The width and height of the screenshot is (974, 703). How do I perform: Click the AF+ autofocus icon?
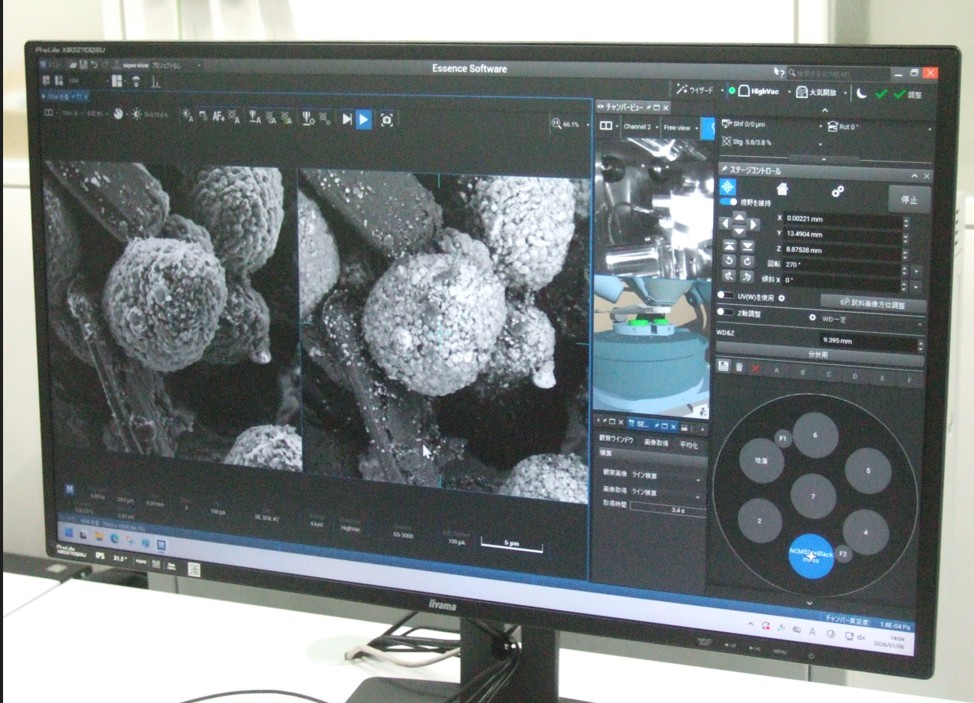(217, 116)
